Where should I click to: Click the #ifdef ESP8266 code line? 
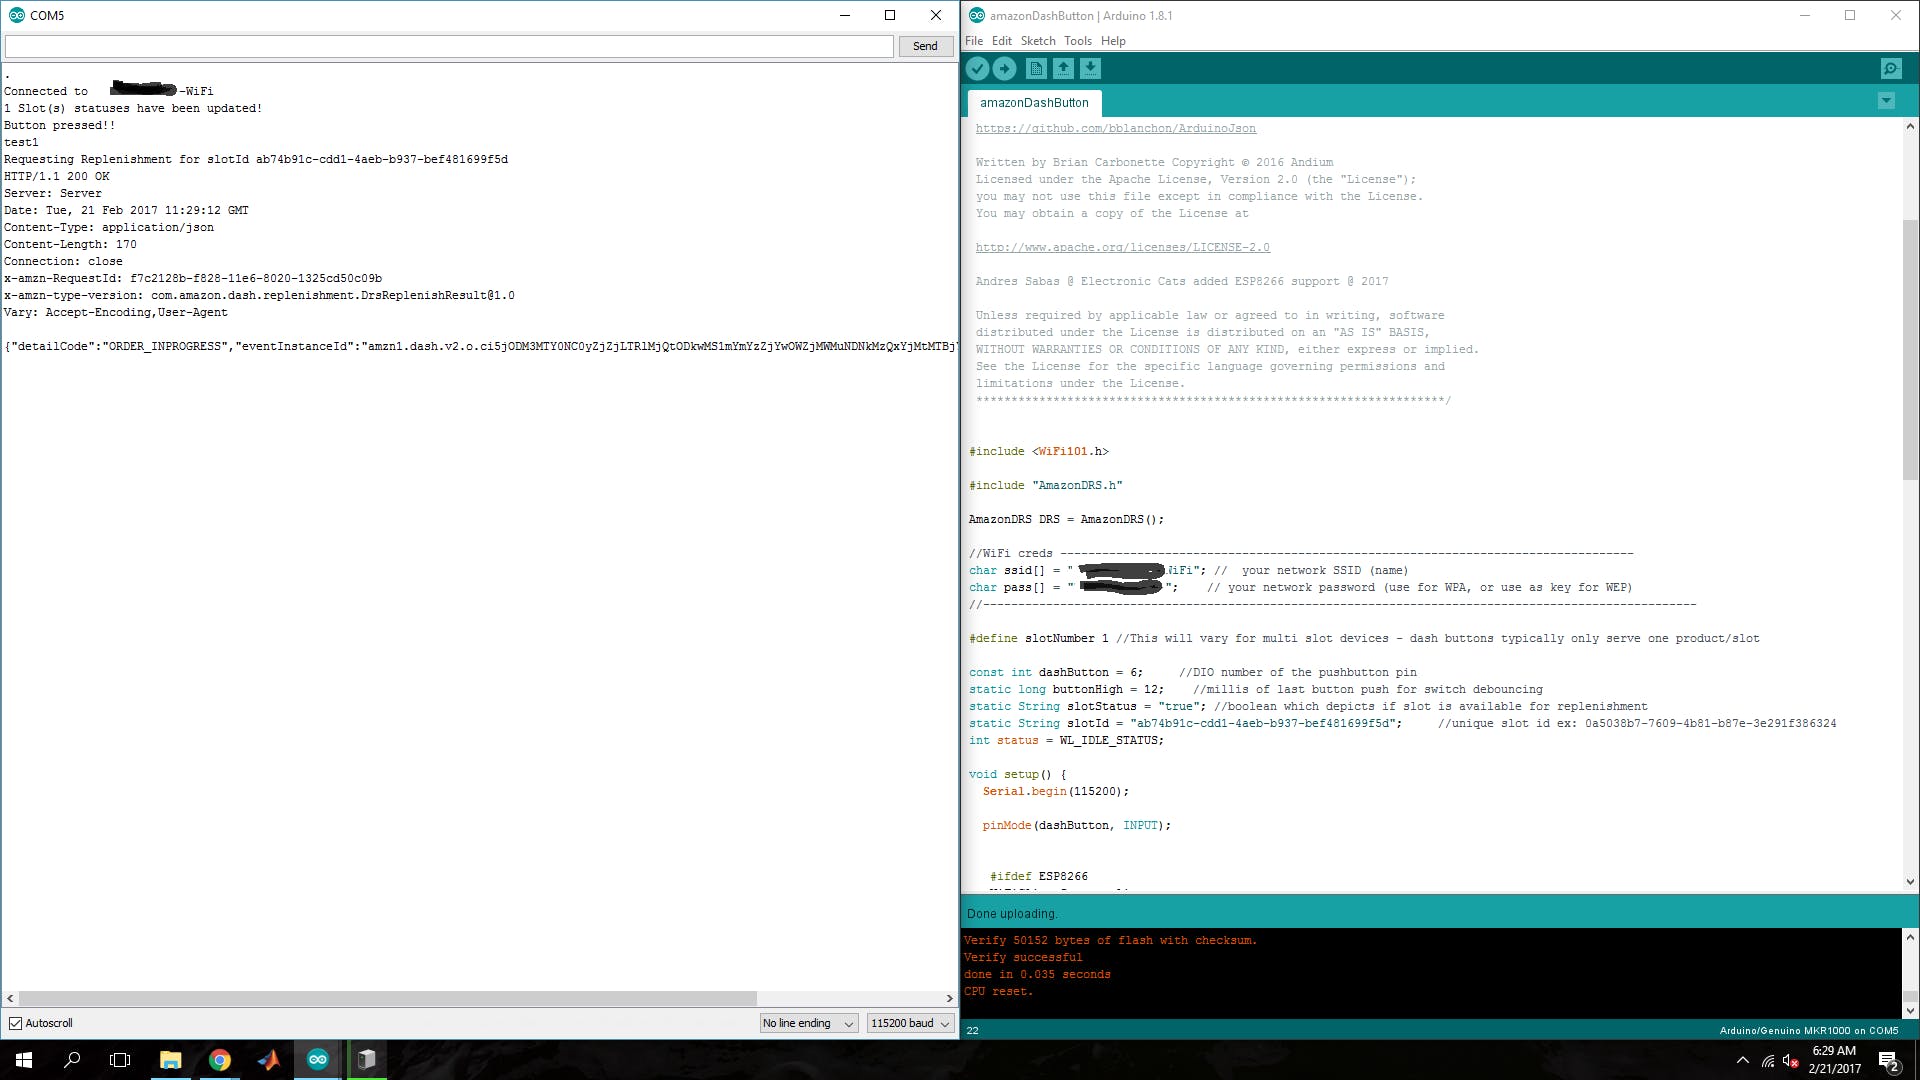tap(1039, 876)
